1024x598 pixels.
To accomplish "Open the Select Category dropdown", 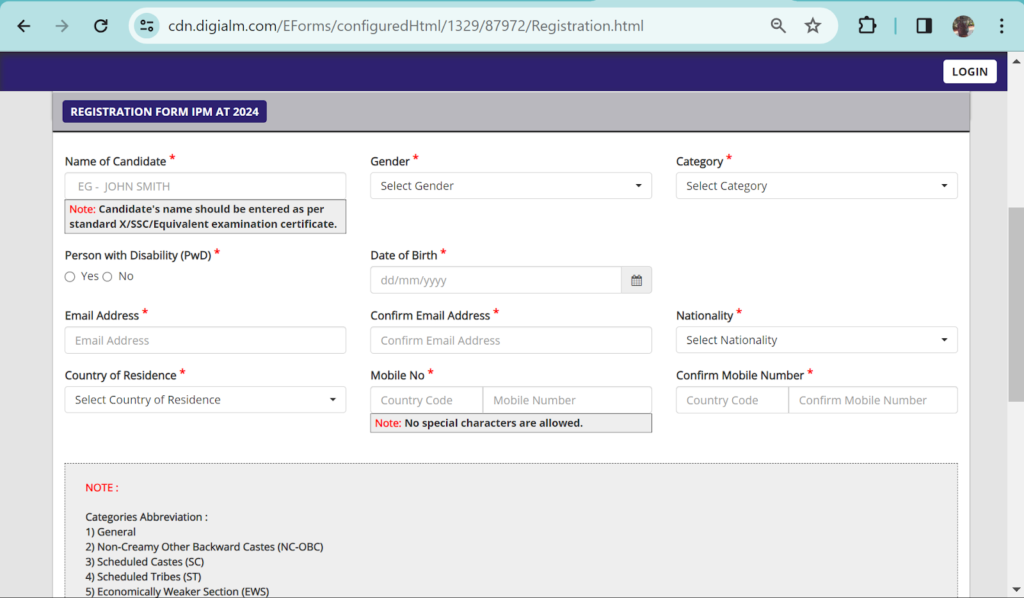I will pos(816,186).
